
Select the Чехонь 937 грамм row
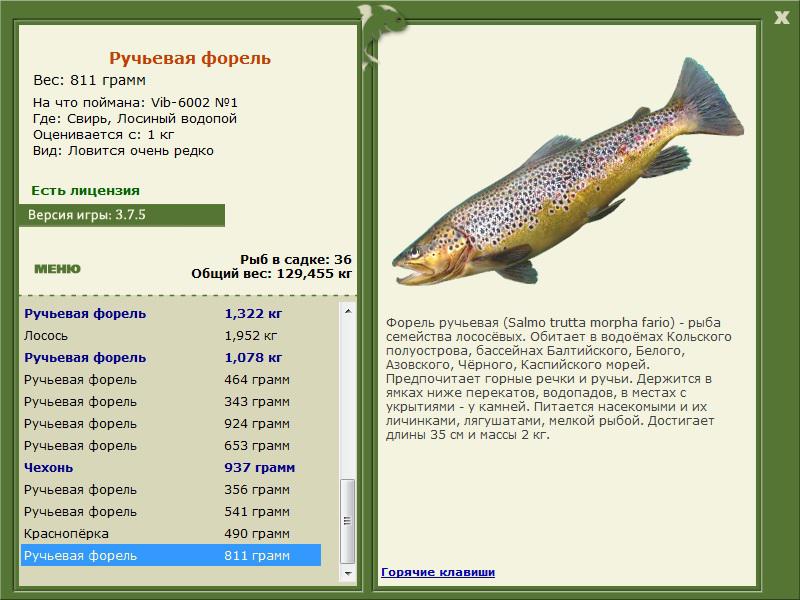171,467
